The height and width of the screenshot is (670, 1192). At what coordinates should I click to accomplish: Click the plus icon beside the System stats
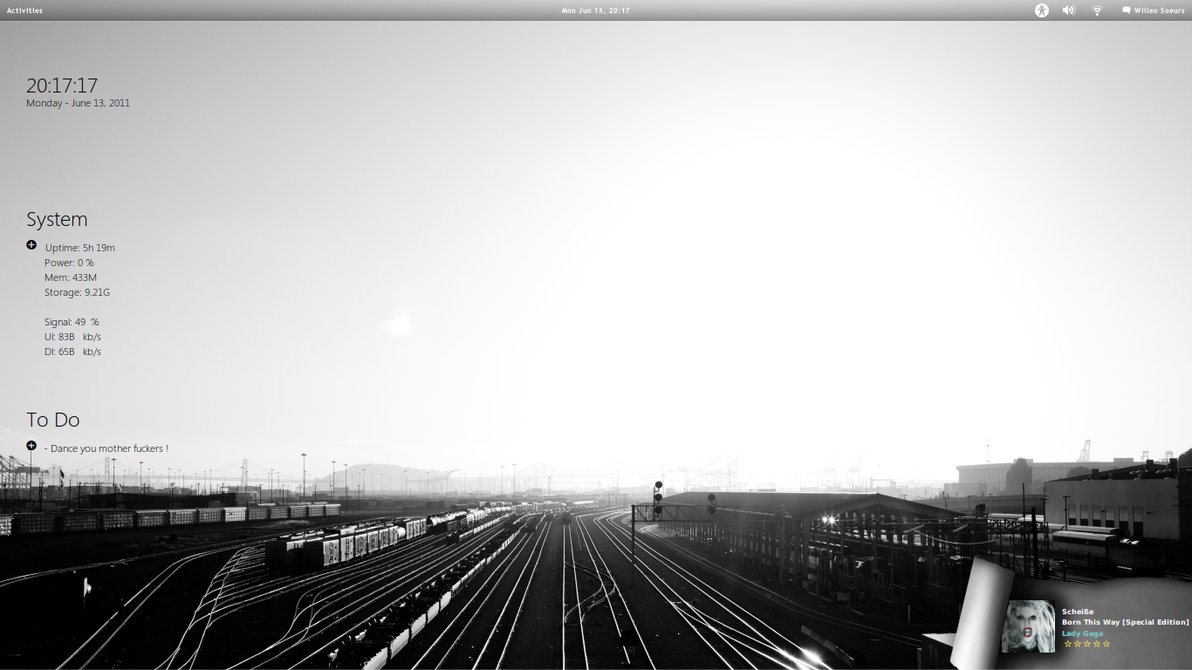pyautogui.click(x=30, y=244)
